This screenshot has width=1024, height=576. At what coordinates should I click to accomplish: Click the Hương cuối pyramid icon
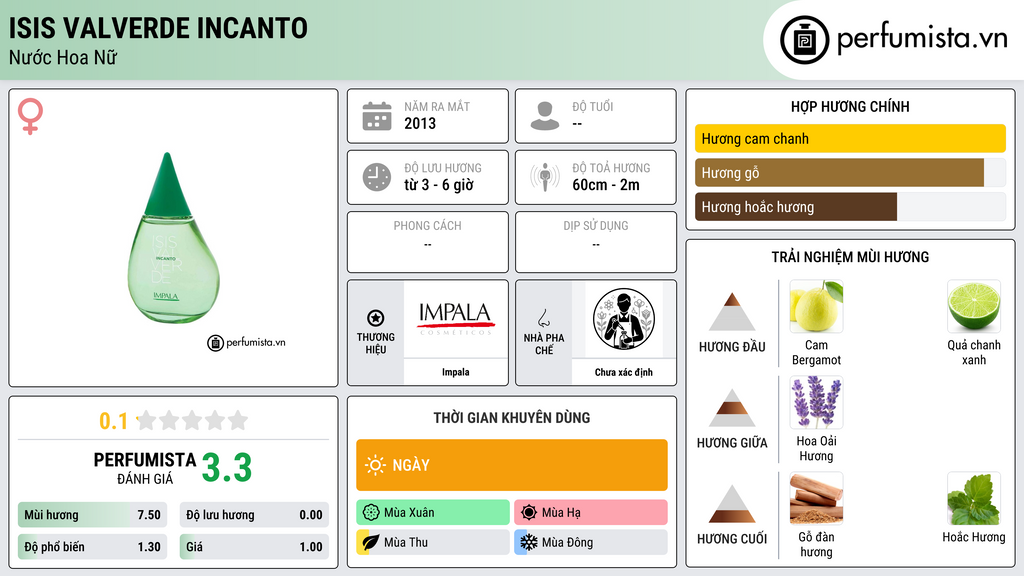click(x=732, y=504)
